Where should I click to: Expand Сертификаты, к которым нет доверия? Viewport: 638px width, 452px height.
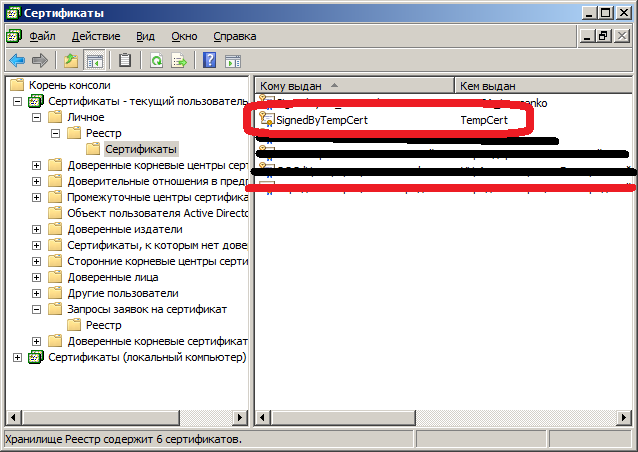coord(36,245)
